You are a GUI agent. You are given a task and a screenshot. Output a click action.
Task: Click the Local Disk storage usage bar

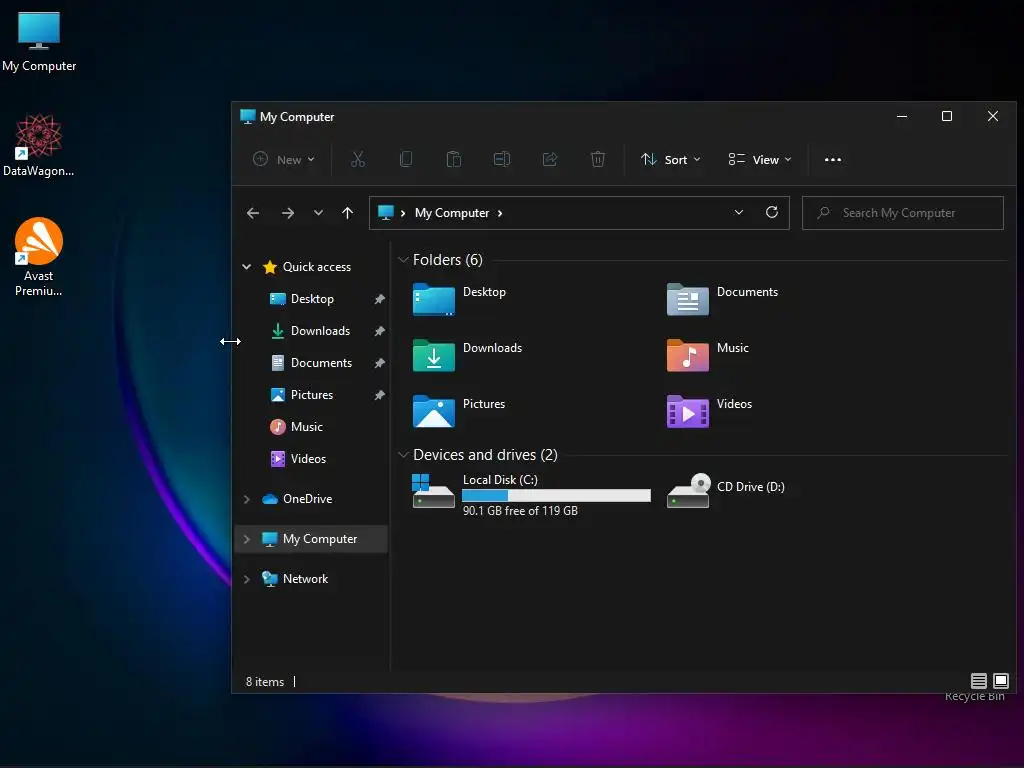point(556,496)
